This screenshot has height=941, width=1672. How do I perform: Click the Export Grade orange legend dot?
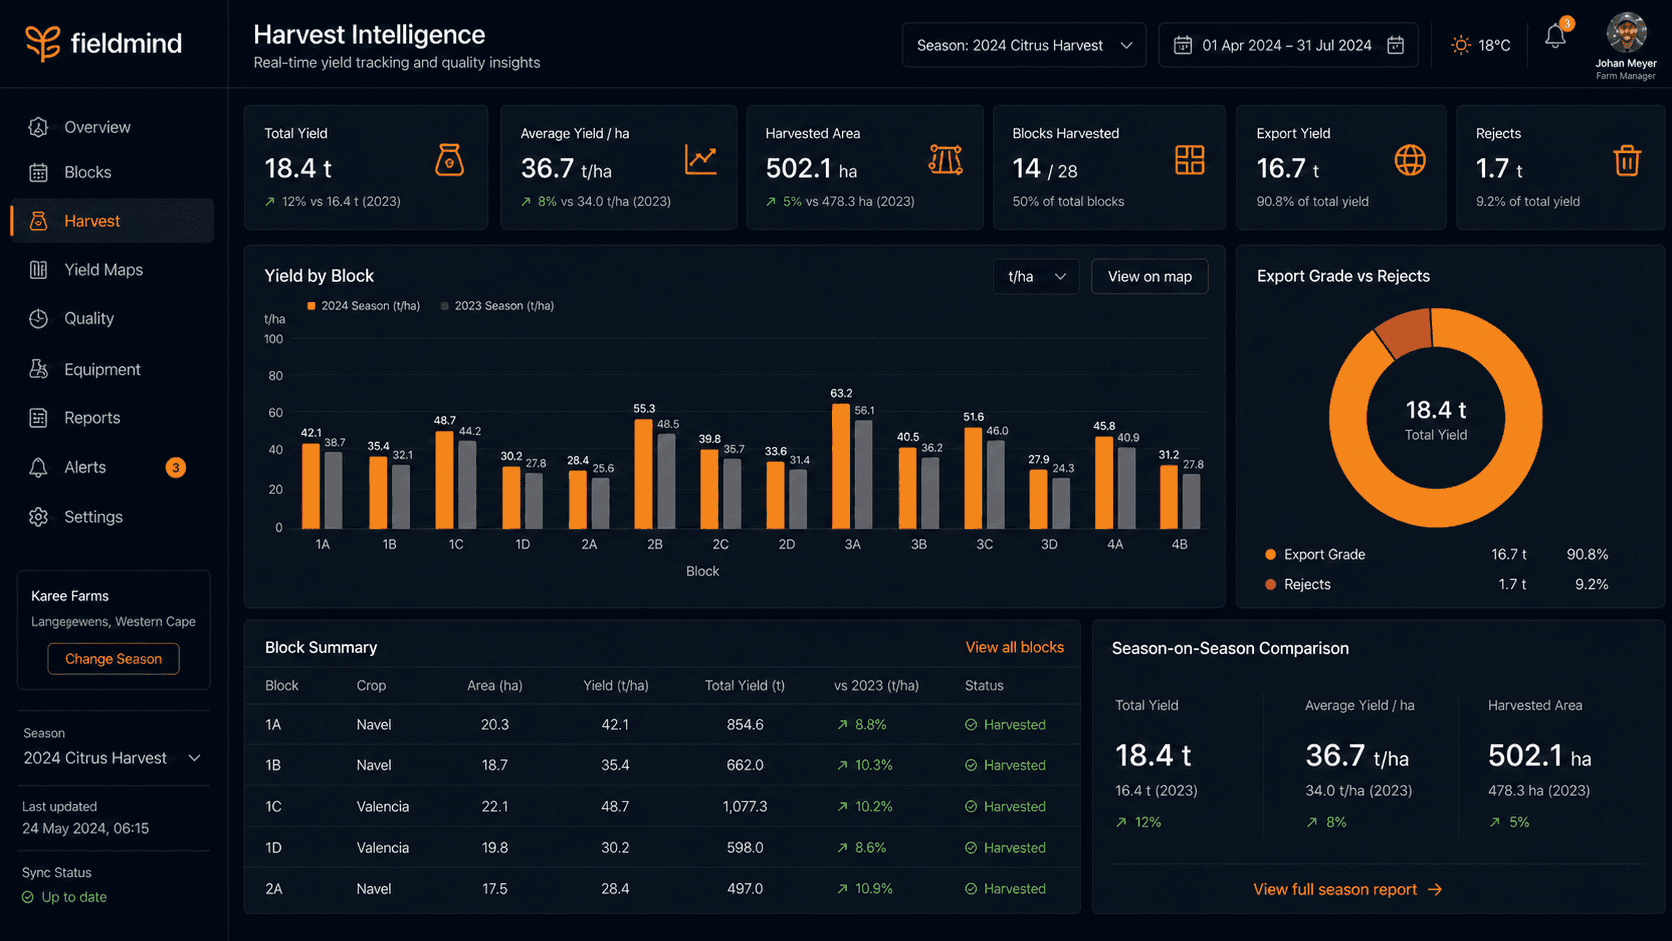click(1270, 554)
